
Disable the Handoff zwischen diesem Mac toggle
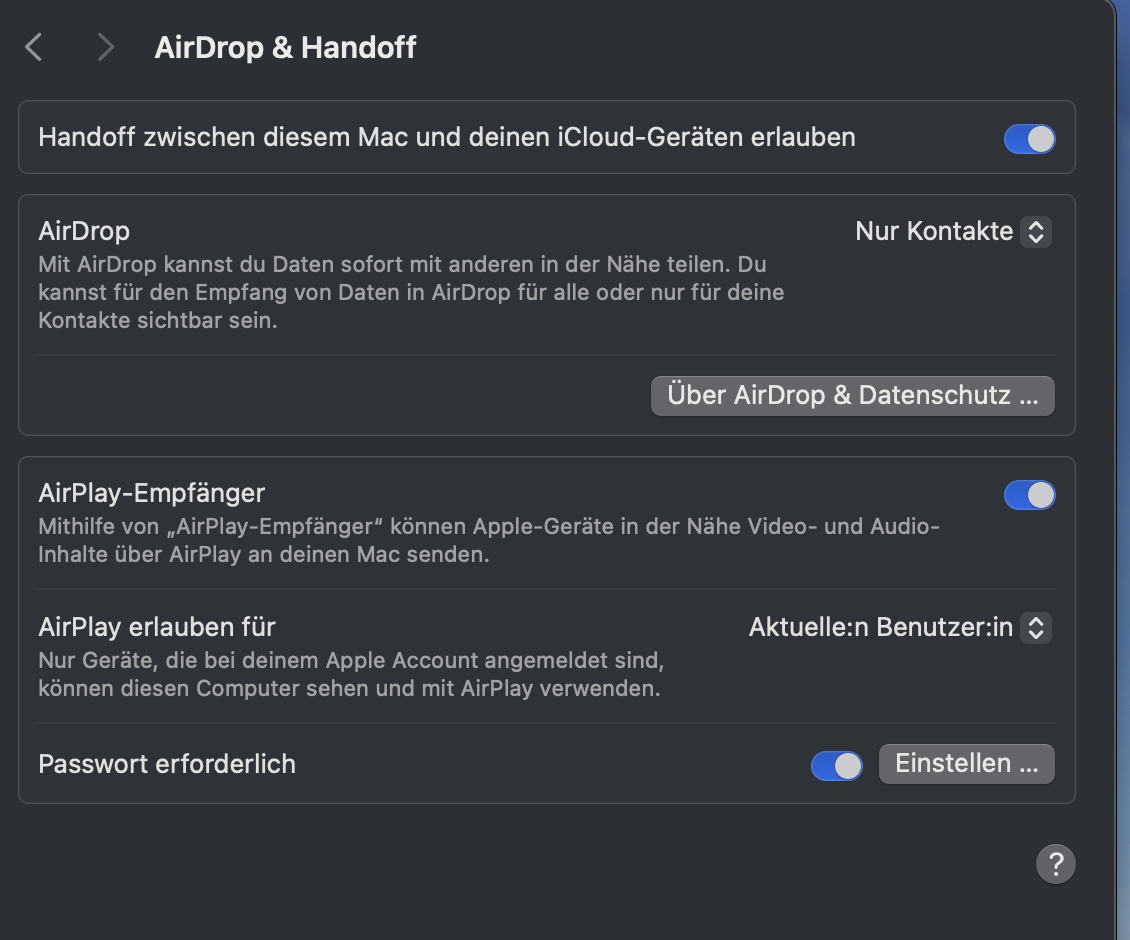pyautogui.click(x=1029, y=138)
